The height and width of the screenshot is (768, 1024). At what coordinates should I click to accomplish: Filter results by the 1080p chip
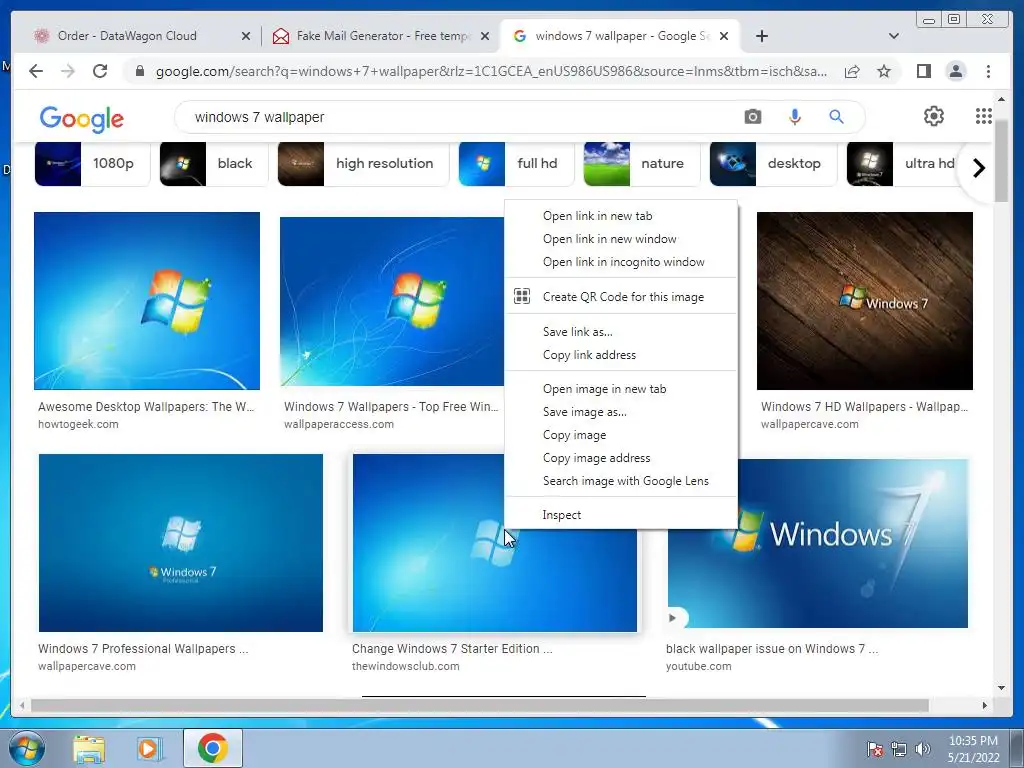pyautogui.click(x=92, y=163)
